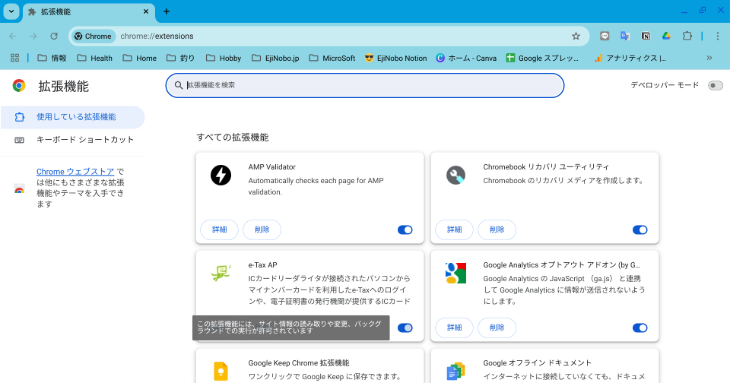
Task: Click the Google オフライン ドキュメント title
Action: click(537, 363)
